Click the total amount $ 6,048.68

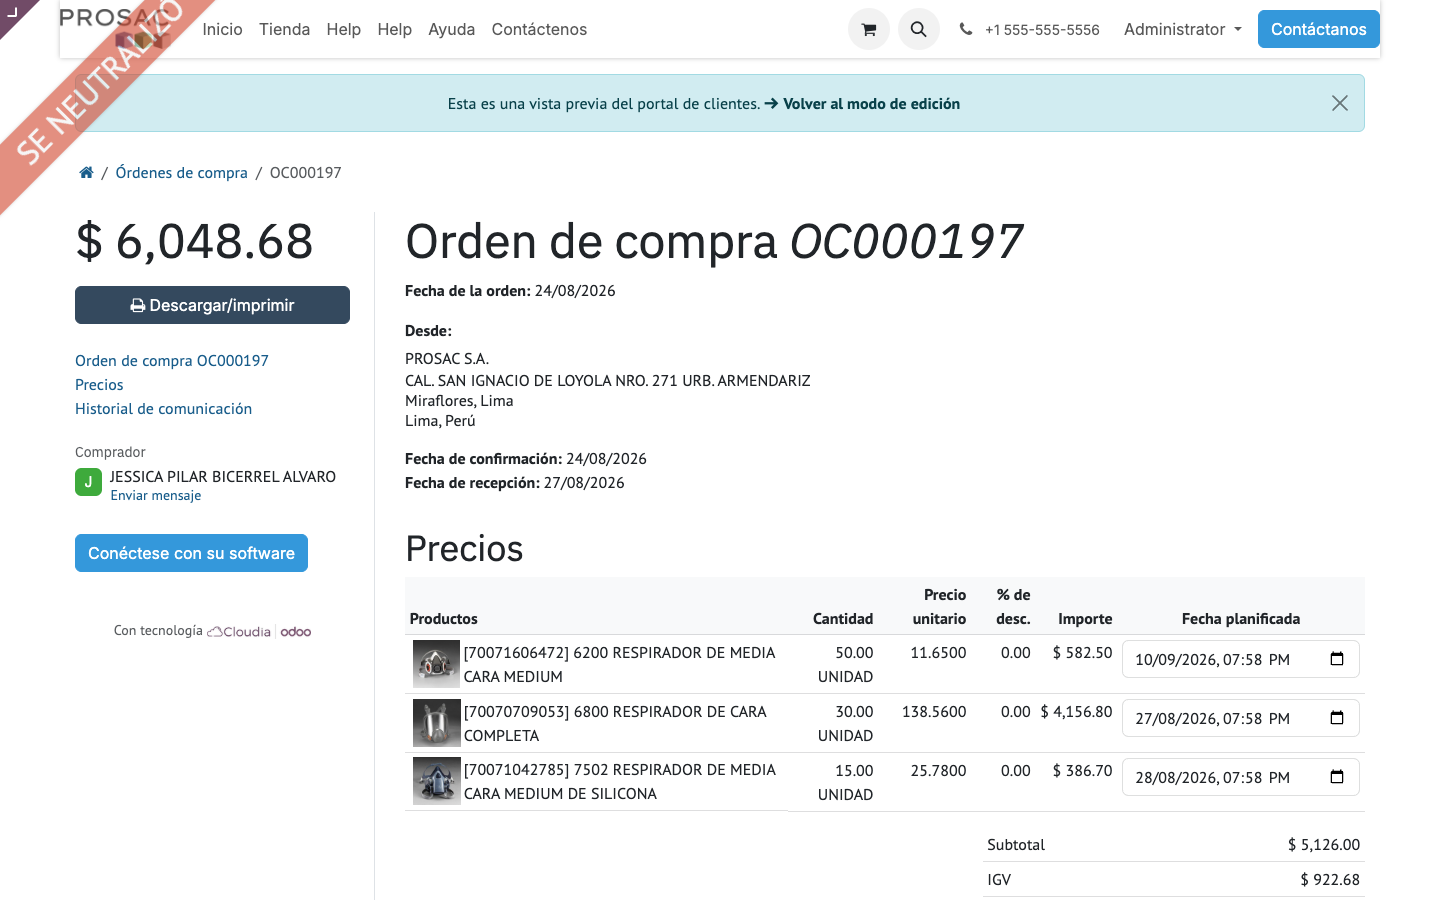(x=194, y=241)
